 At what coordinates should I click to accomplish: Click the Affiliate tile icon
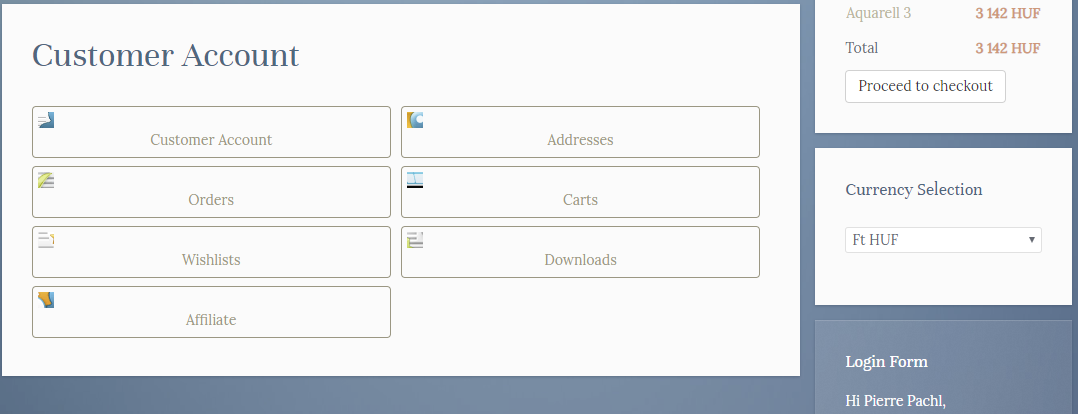(46, 300)
